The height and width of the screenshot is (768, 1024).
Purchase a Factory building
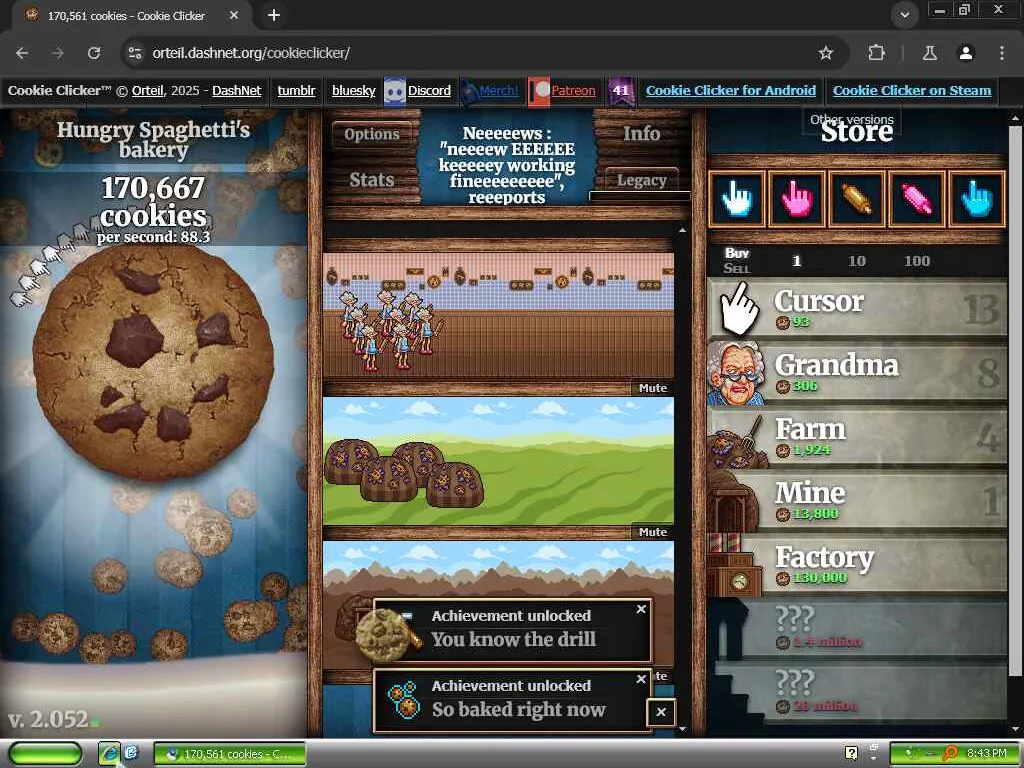point(857,564)
